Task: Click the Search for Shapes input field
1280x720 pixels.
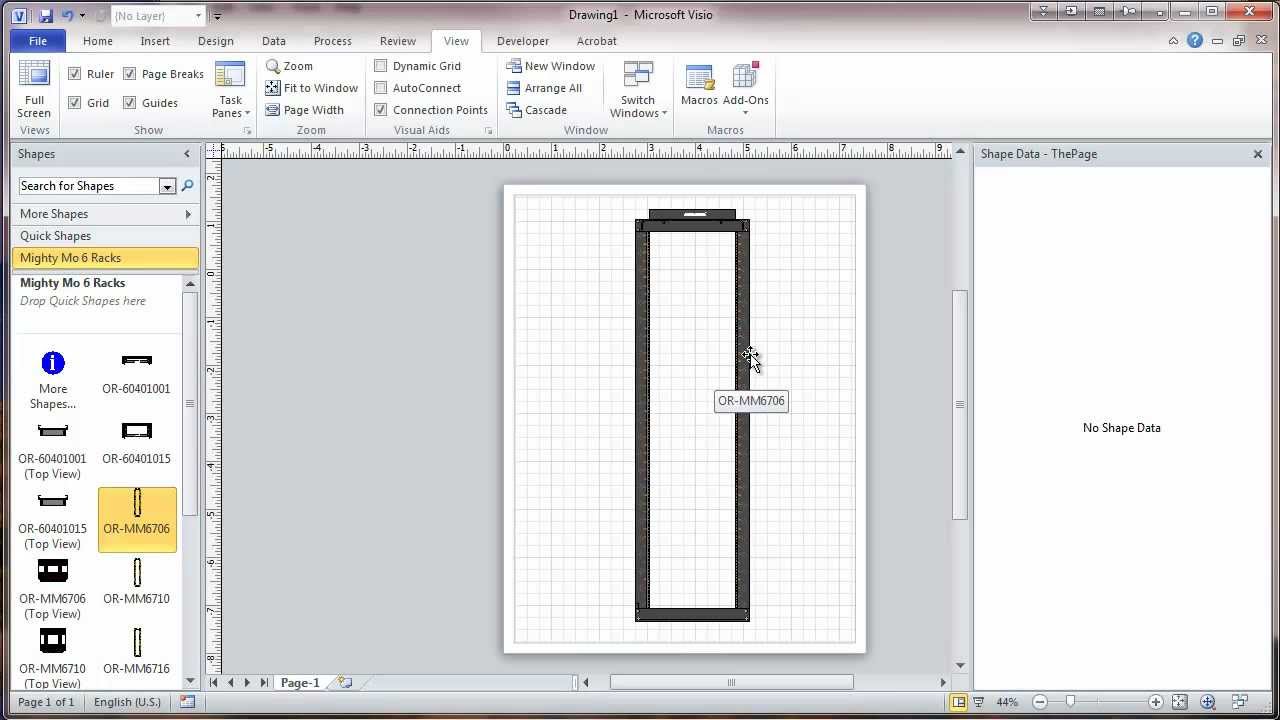Action: [x=89, y=186]
